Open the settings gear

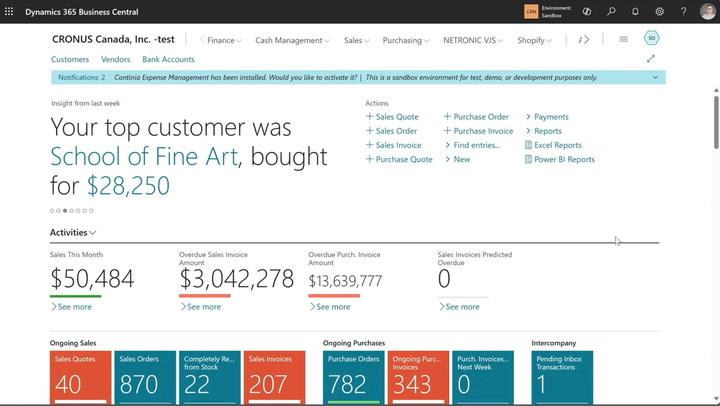click(x=659, y=11)
